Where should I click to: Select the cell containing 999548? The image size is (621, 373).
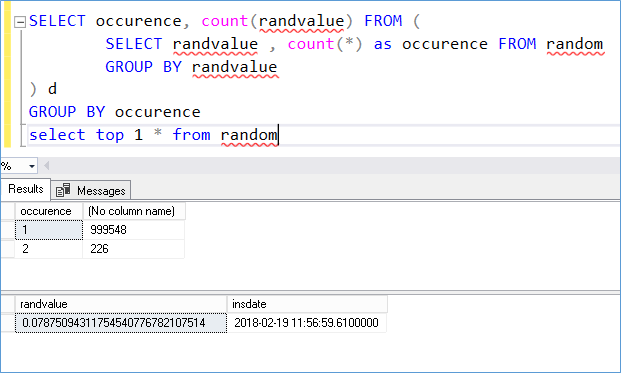click(x=134, y=230)
